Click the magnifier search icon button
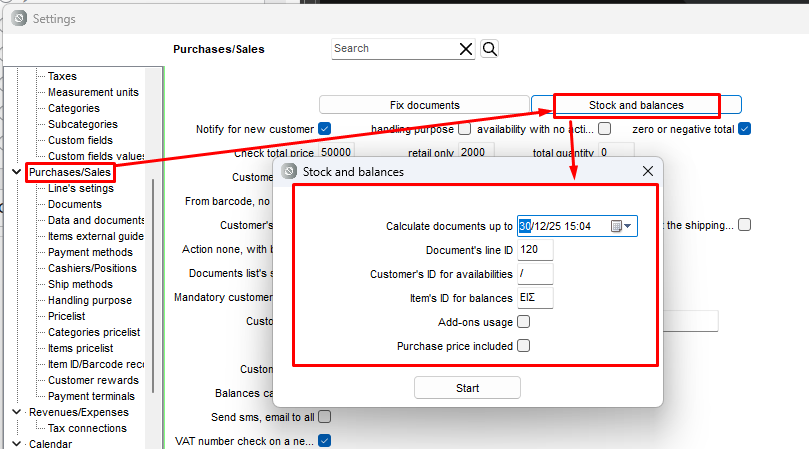 (489, 49)
